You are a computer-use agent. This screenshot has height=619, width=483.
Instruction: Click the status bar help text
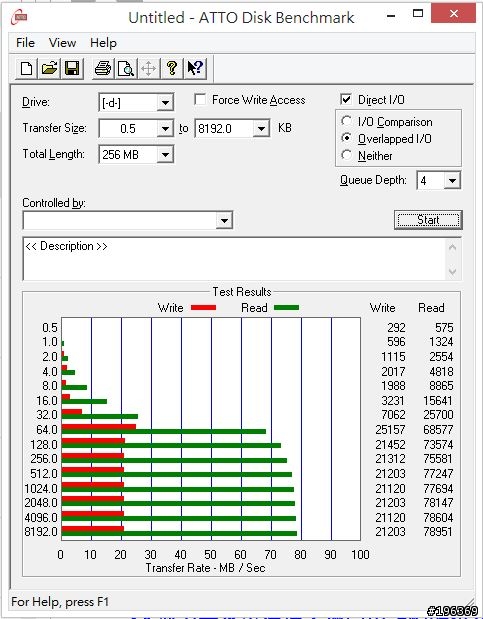pos(60,602)
